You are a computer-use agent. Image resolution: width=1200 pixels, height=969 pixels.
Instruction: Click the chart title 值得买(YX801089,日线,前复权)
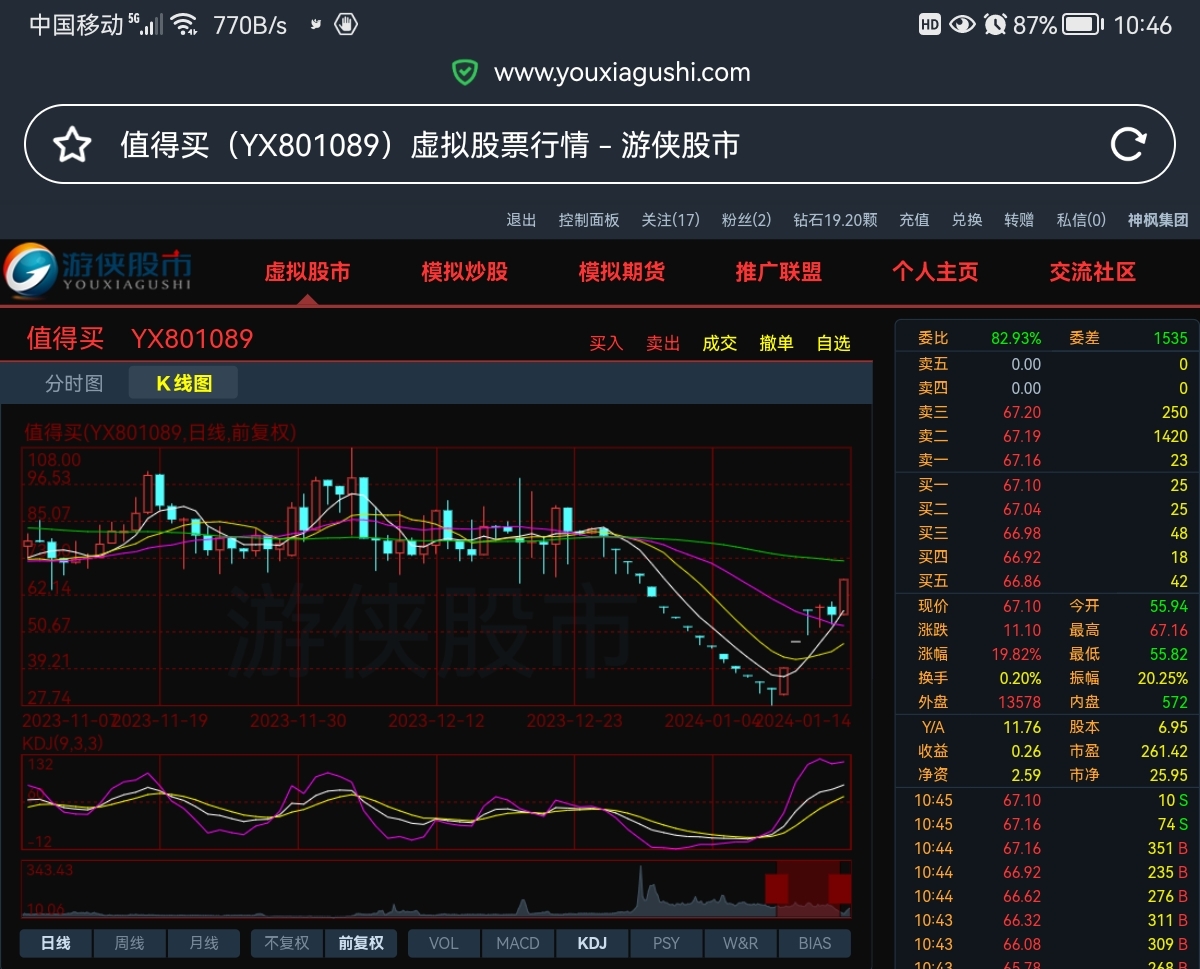pyautogui.click(x=160, y=432)
